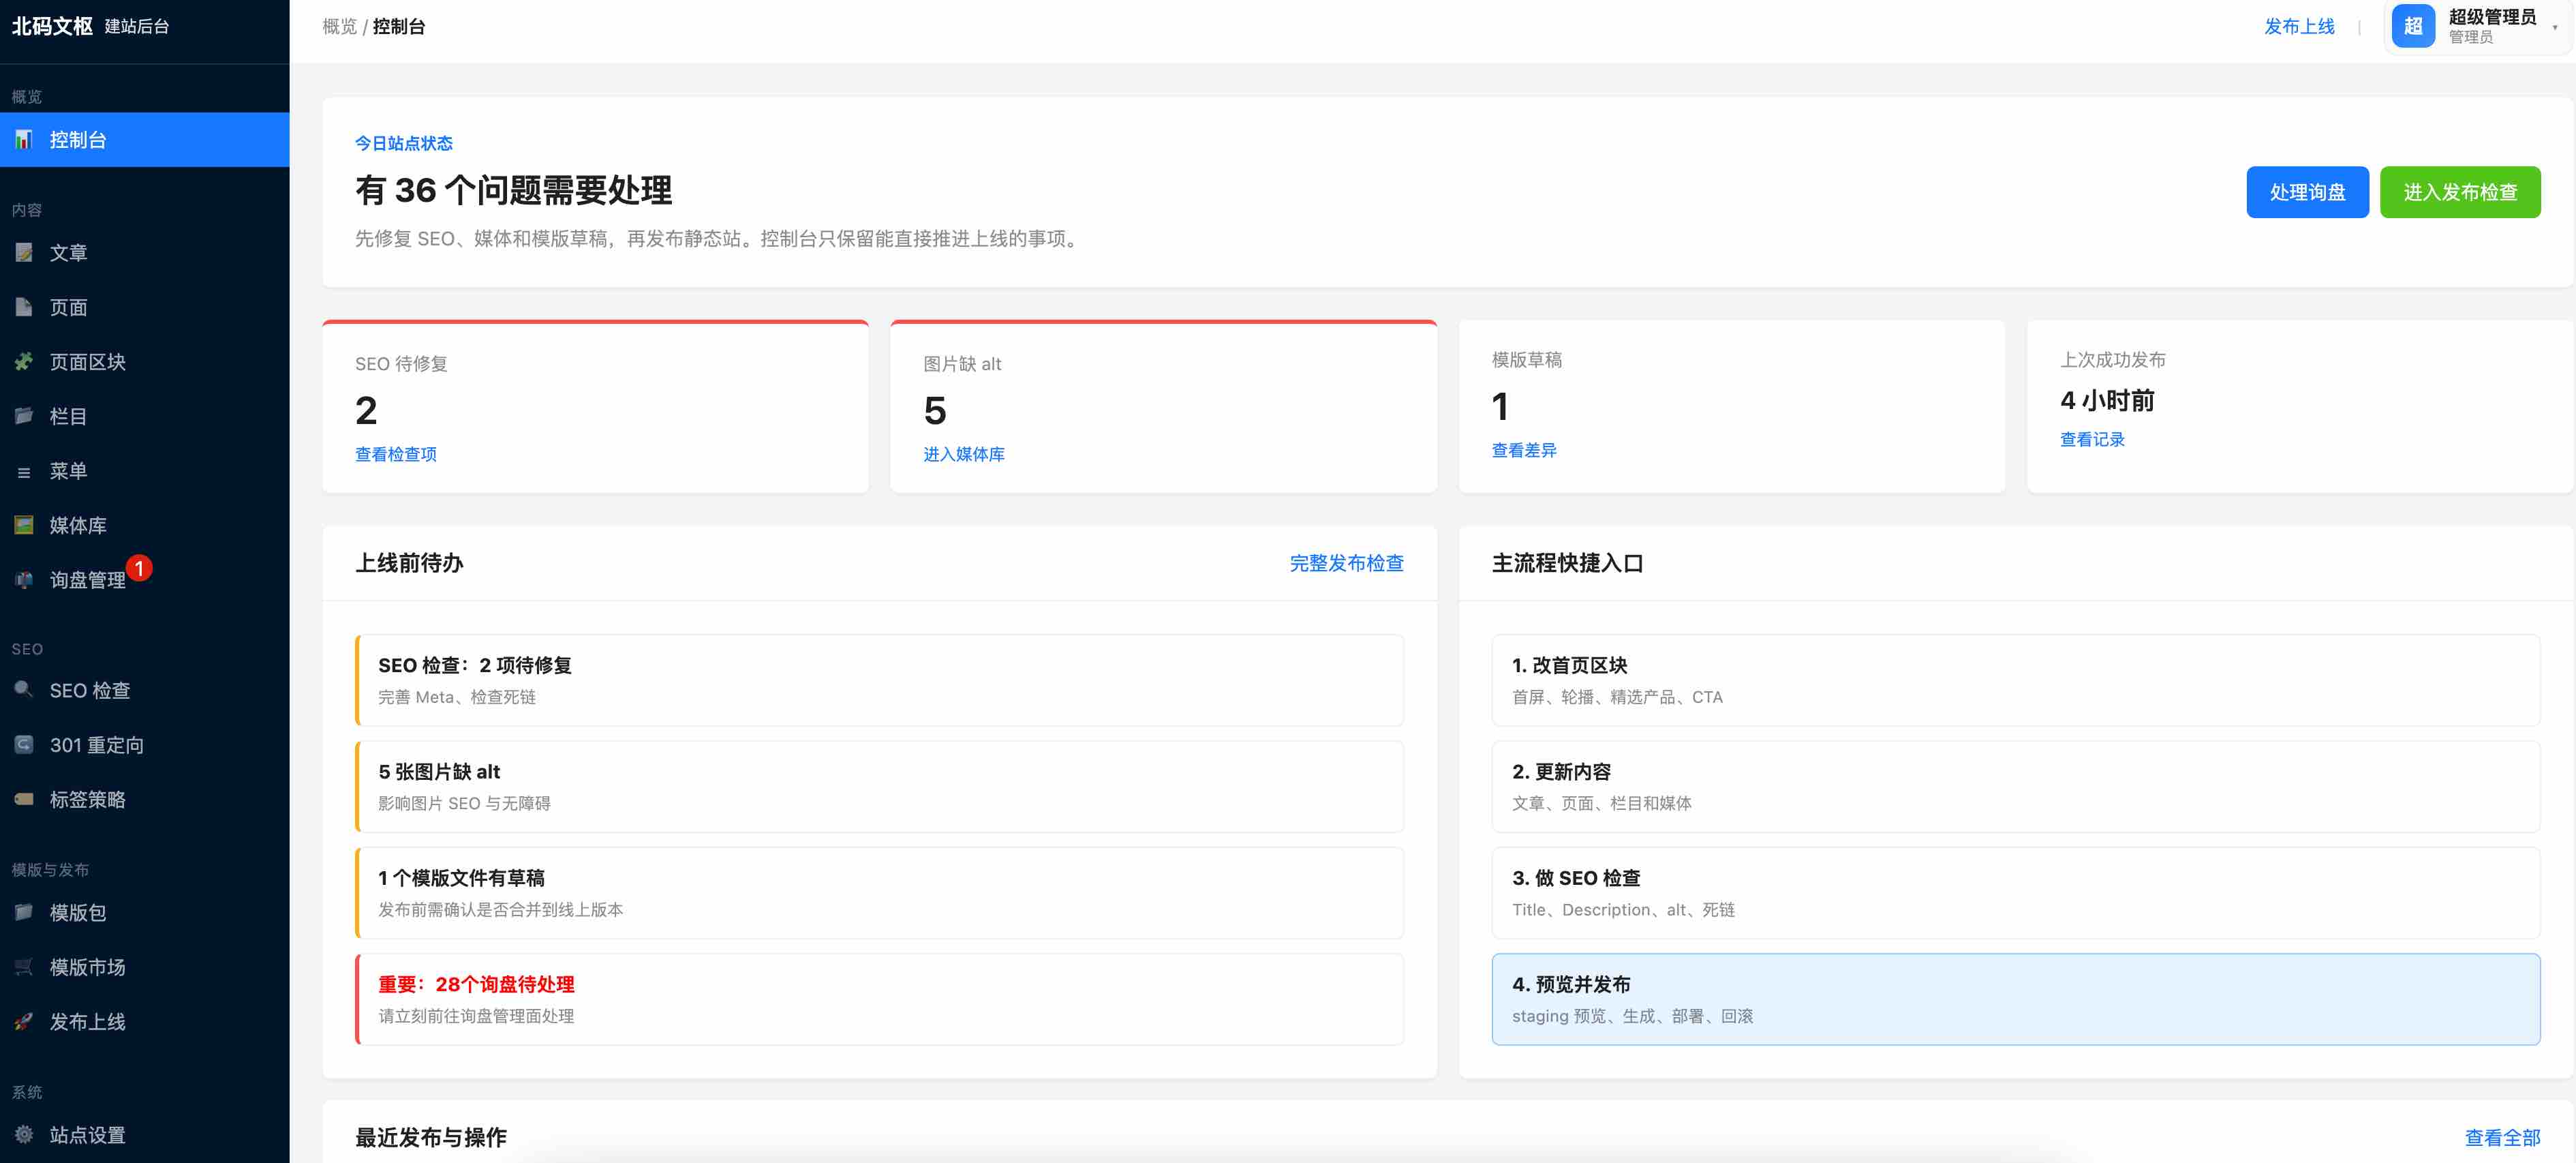
Task: Click the green 进入发布检查 button
Action: [2460, 192]
